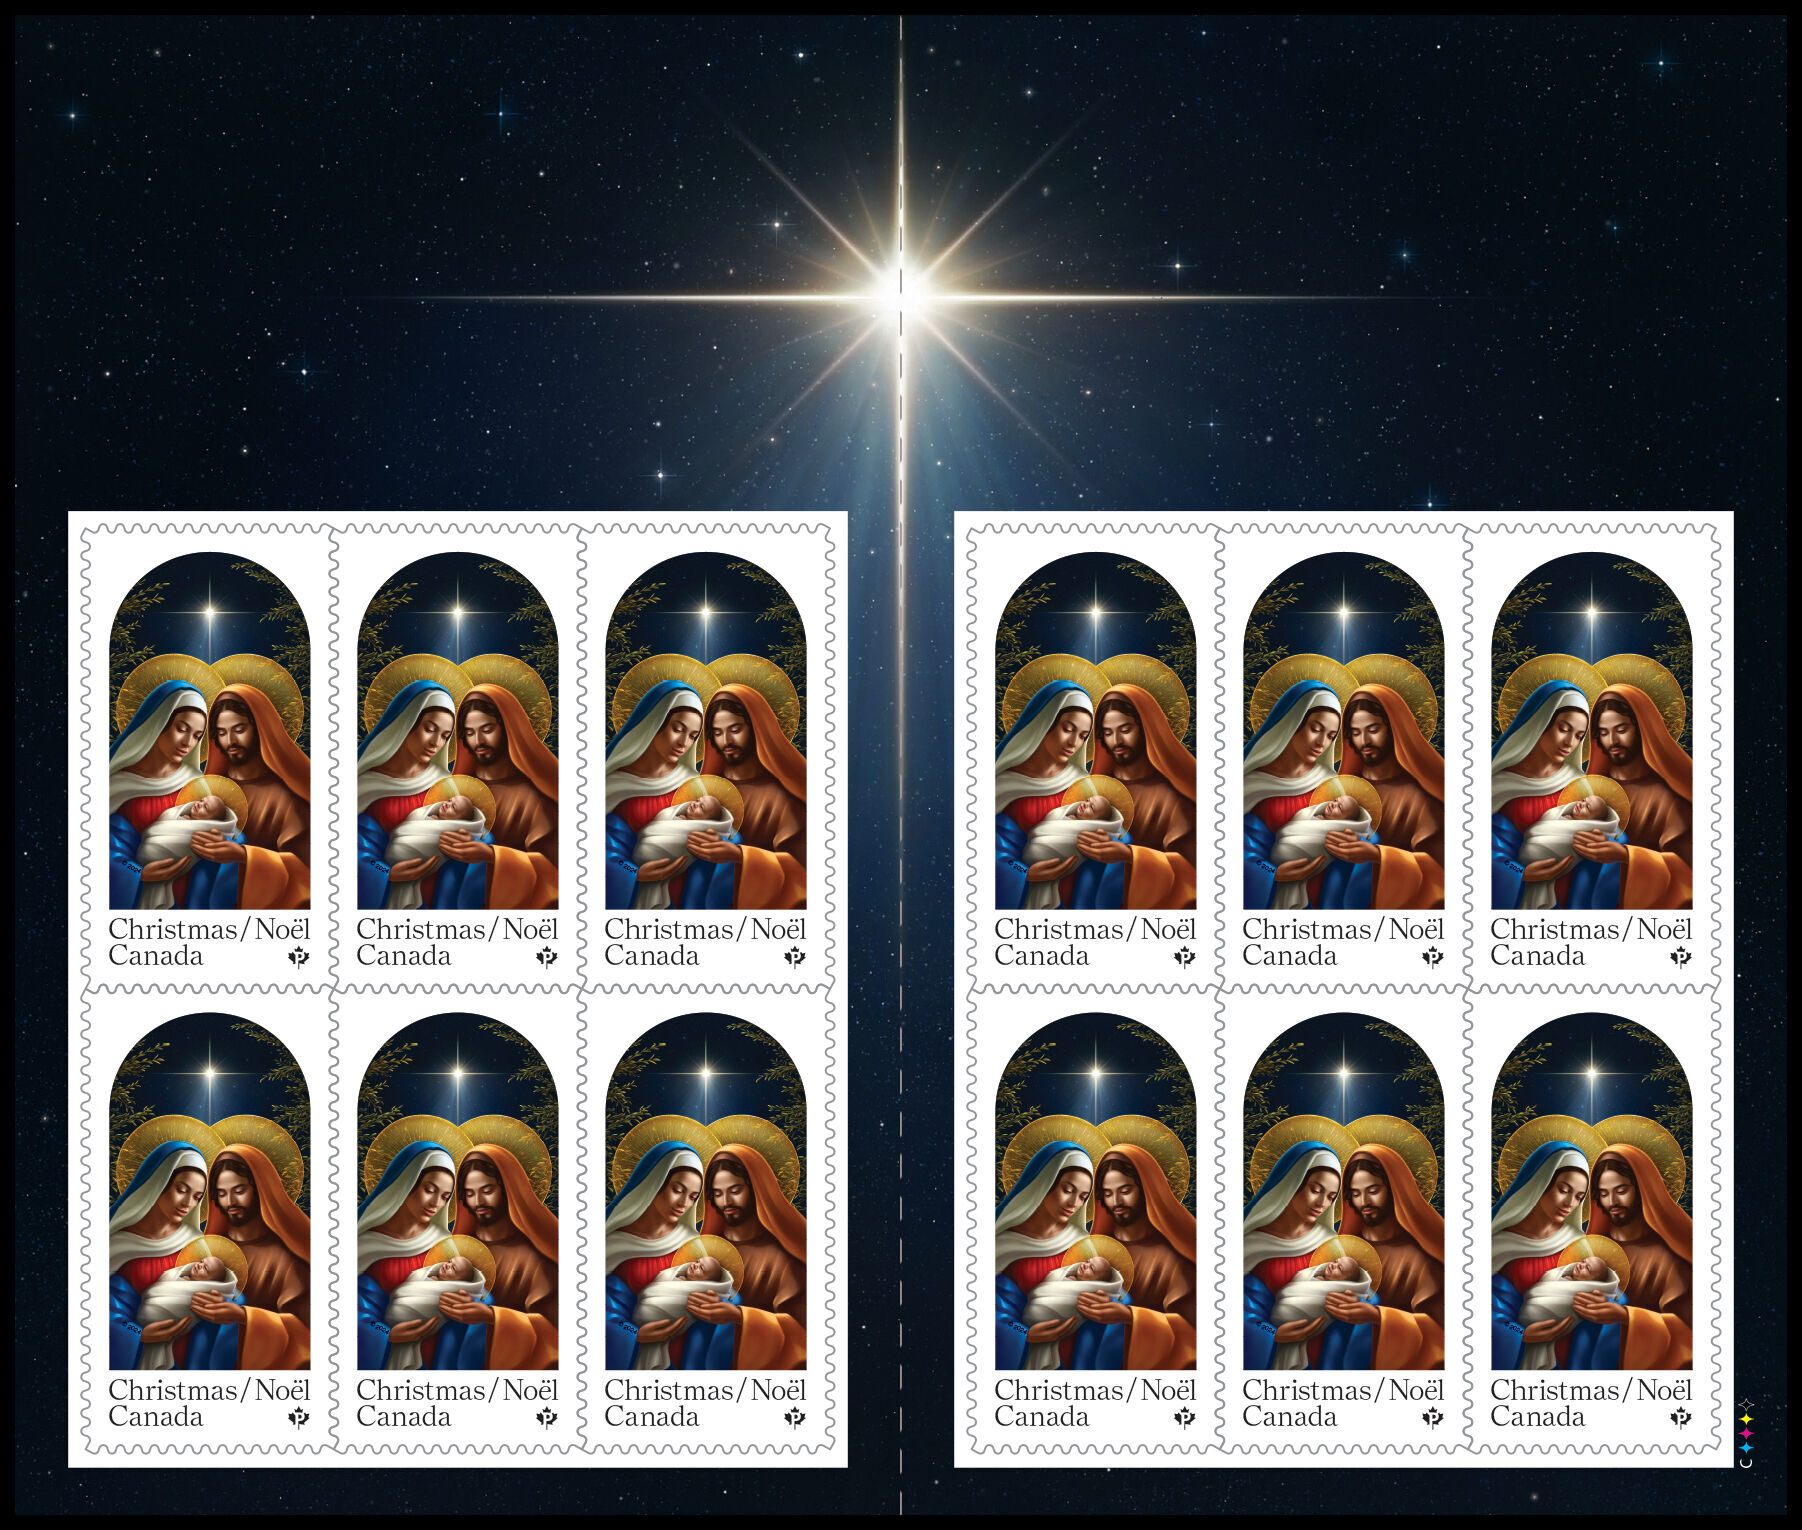Click "Christmas/Noël" text on left pane top-middle stamp
The image size is (1802, 1530).
tap(457, 929)
